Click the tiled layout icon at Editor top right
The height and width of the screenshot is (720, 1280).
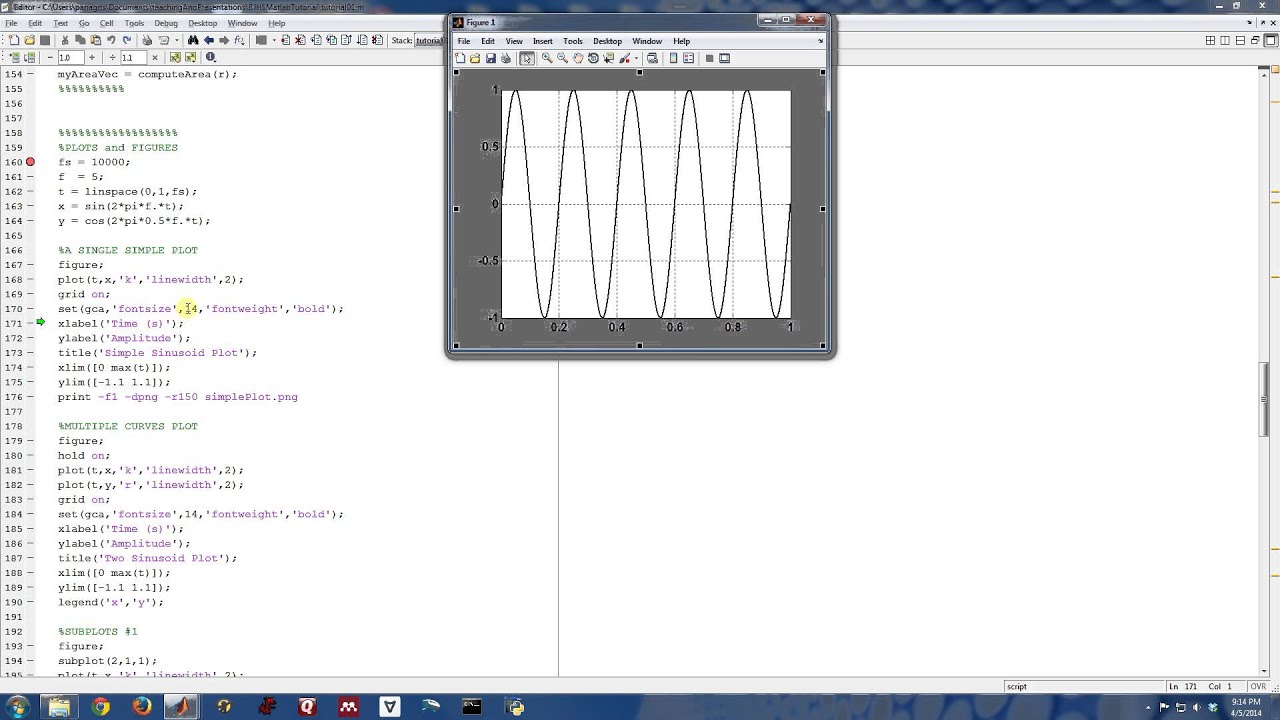1210,40
